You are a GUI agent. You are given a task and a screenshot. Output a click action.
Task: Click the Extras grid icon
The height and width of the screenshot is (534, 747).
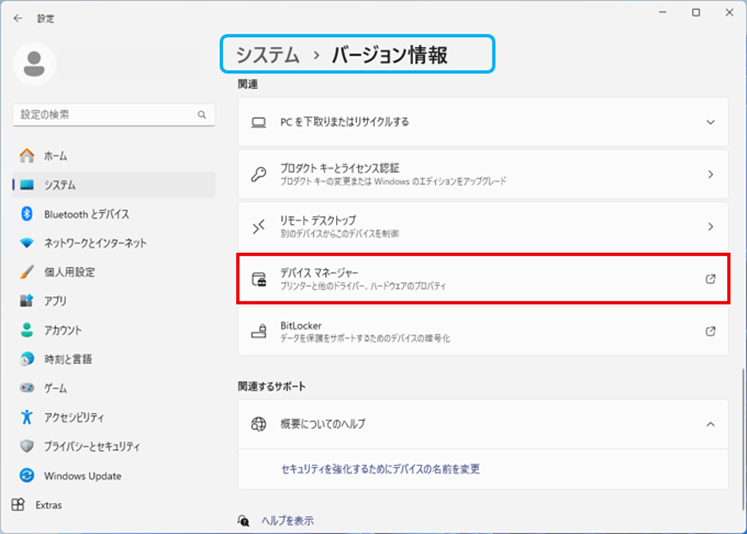click(x=18, y=505)
